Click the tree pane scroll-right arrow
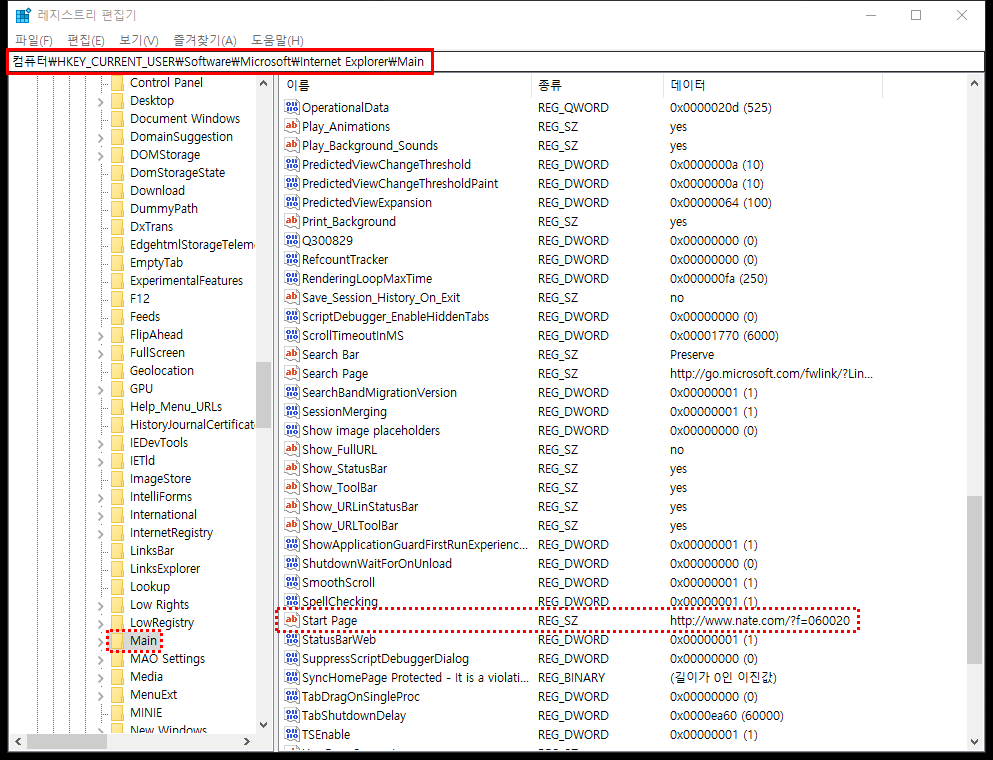The height and width of the screenshot is (760, 993). point(247,741)
